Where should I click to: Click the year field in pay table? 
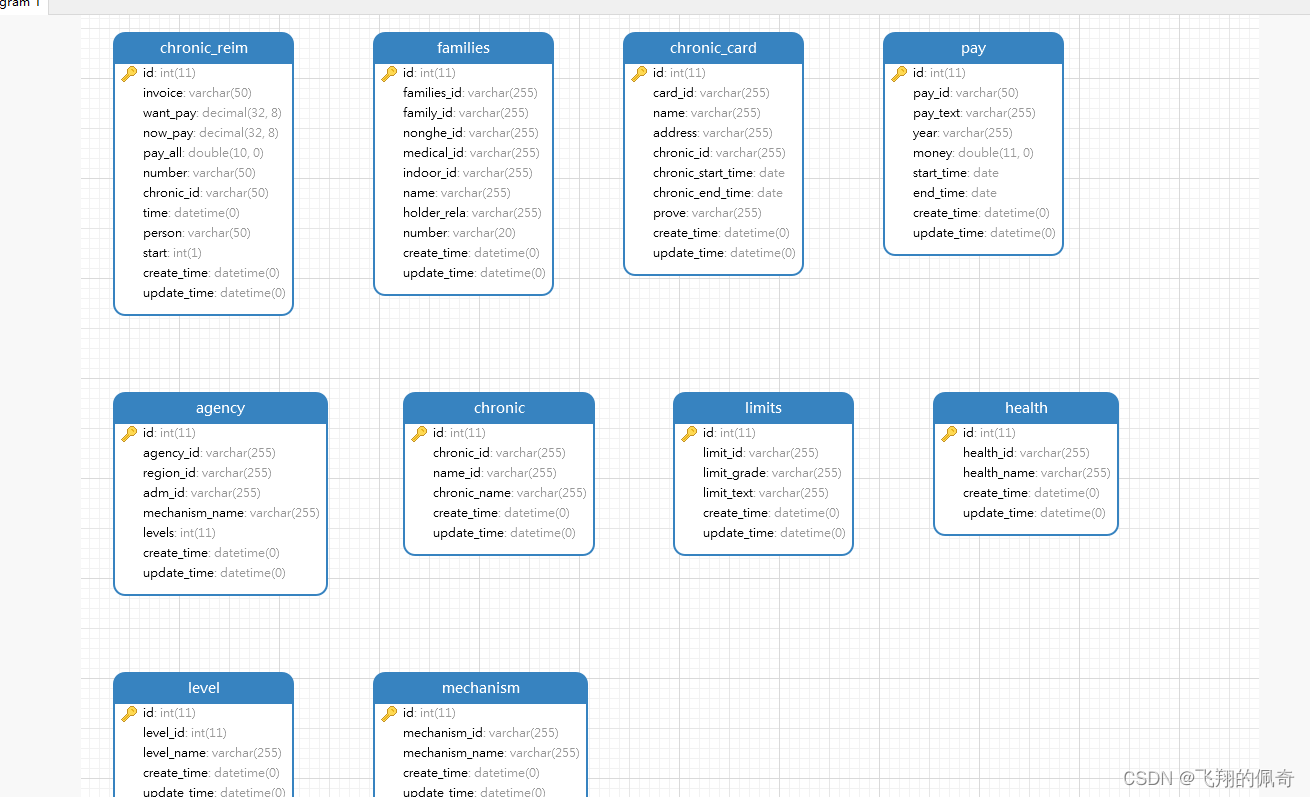pos(963,133)
